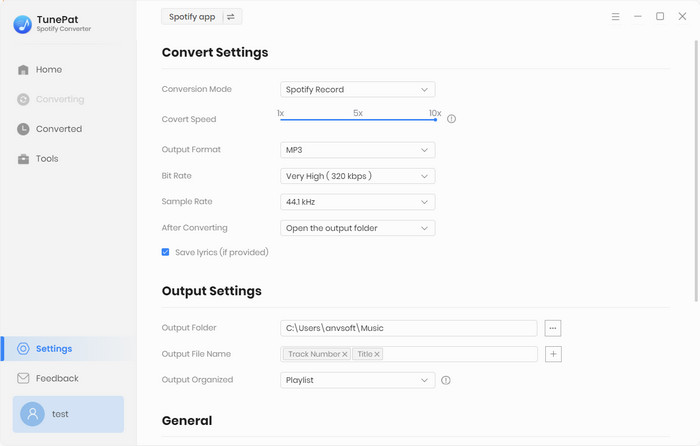
Task: Open the Sample Rate dropdown
Action: [x=358, y=202]
